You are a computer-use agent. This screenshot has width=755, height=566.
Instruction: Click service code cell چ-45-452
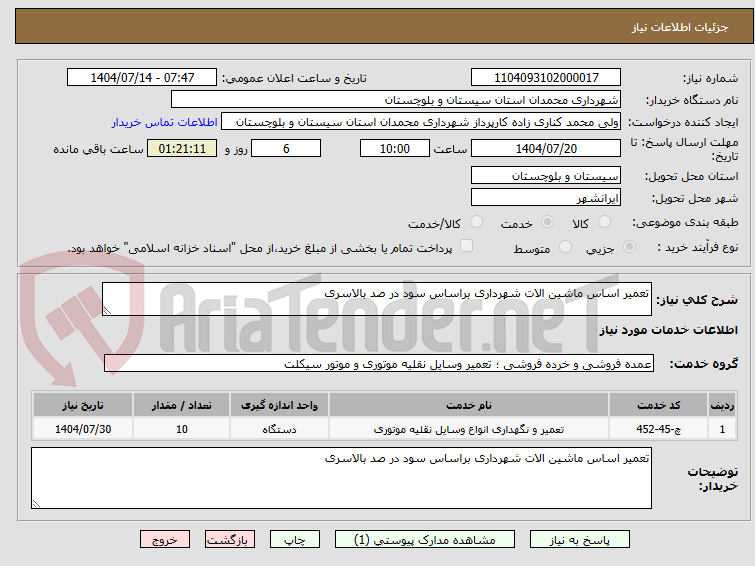point(658,429)
